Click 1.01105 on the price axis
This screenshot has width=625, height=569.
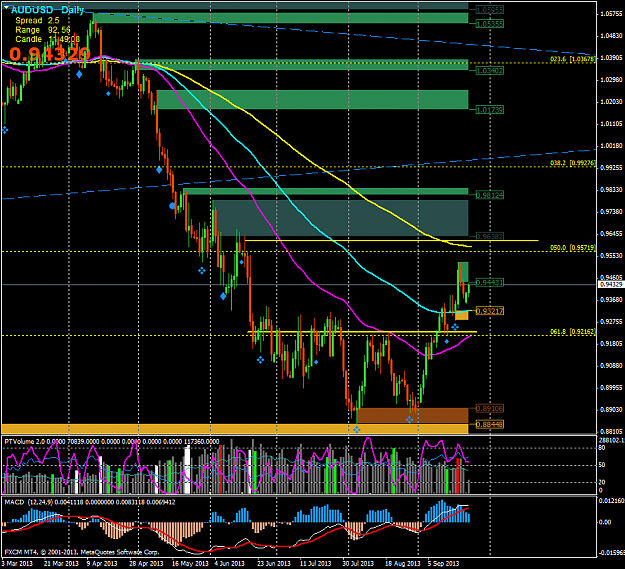[x=611, y=124]
